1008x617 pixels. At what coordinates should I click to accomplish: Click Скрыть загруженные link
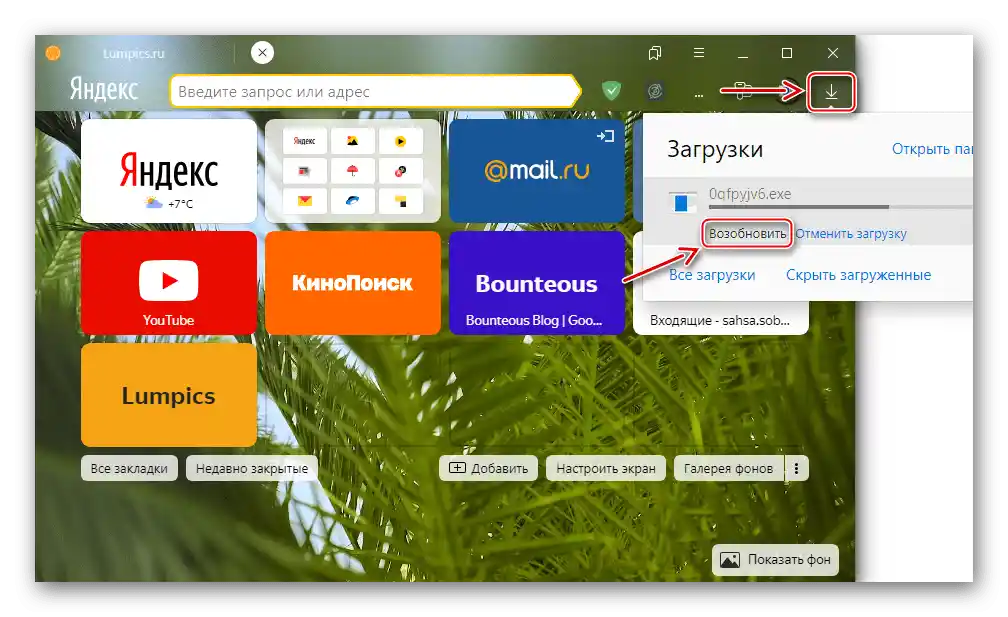[858, 275]
